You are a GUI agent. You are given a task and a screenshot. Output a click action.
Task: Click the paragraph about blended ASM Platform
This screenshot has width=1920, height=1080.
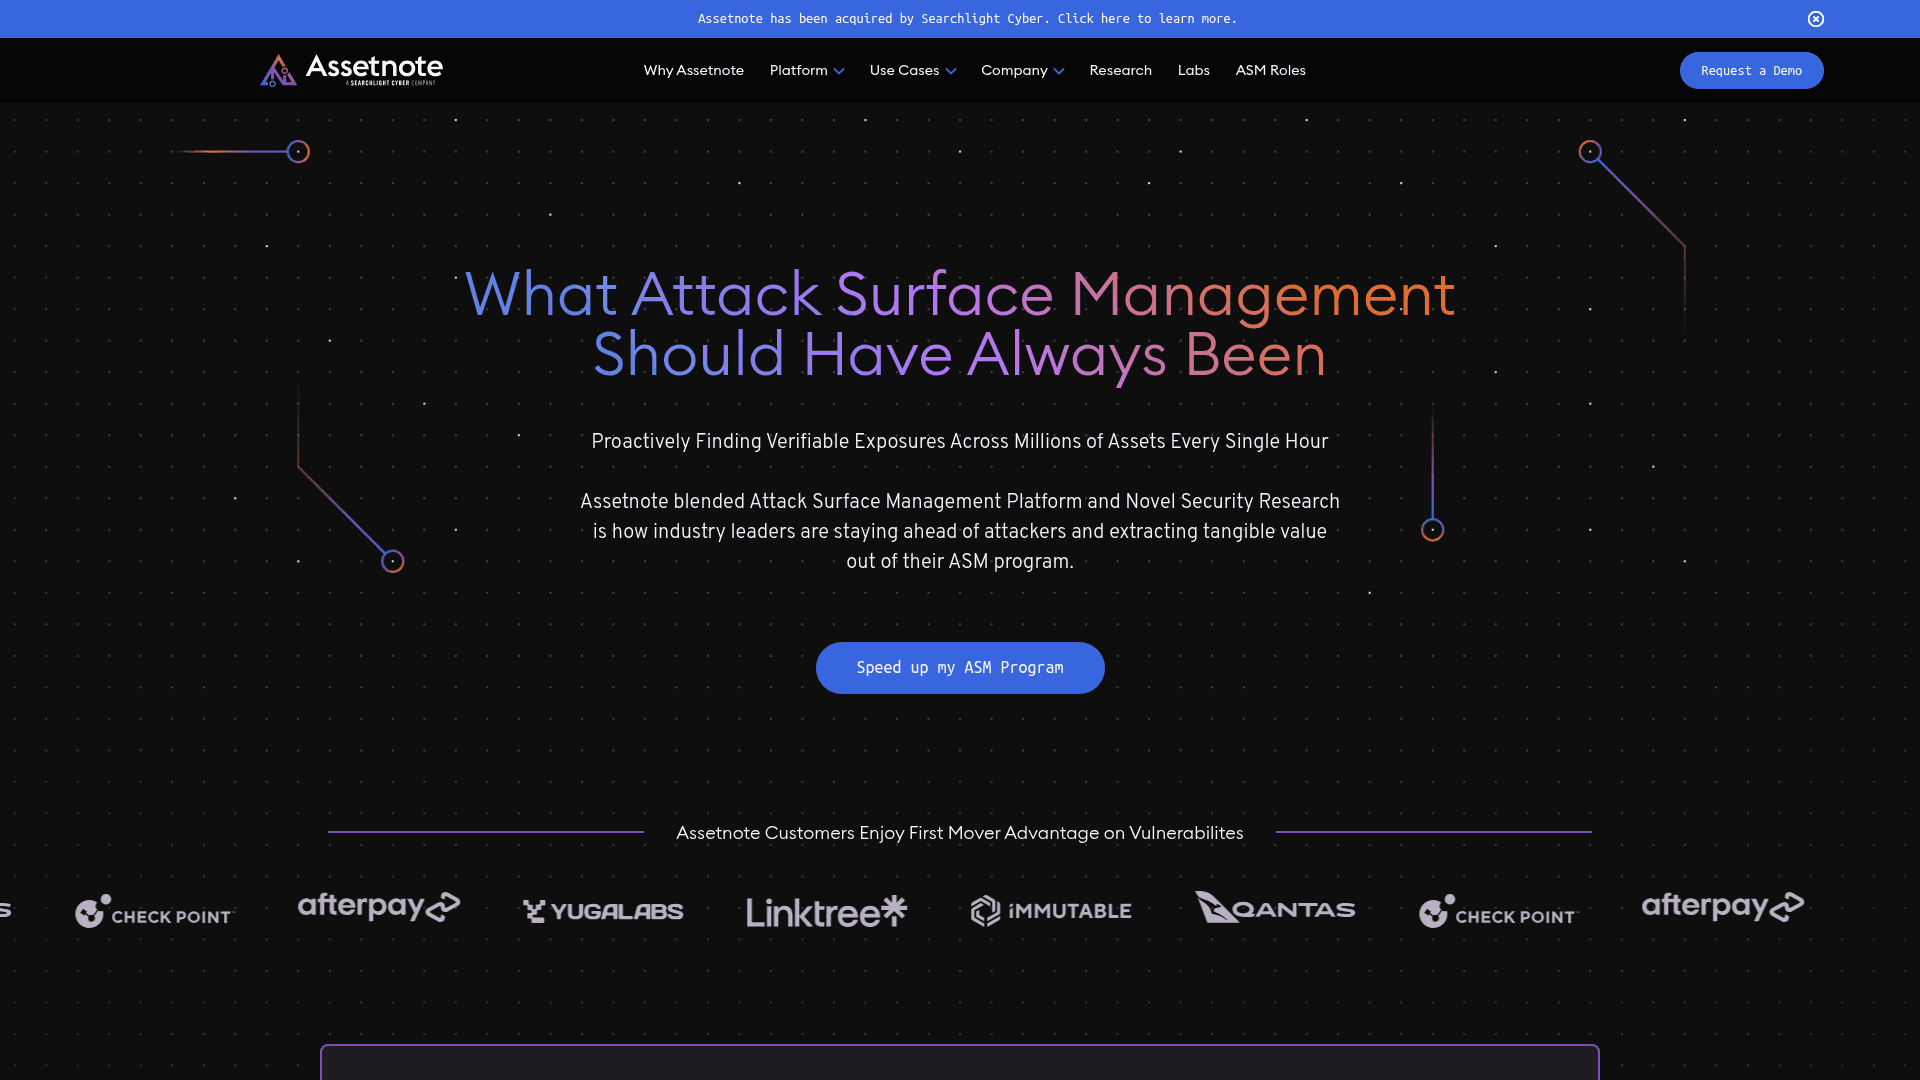pyautogui.click(x=960, y=532)
